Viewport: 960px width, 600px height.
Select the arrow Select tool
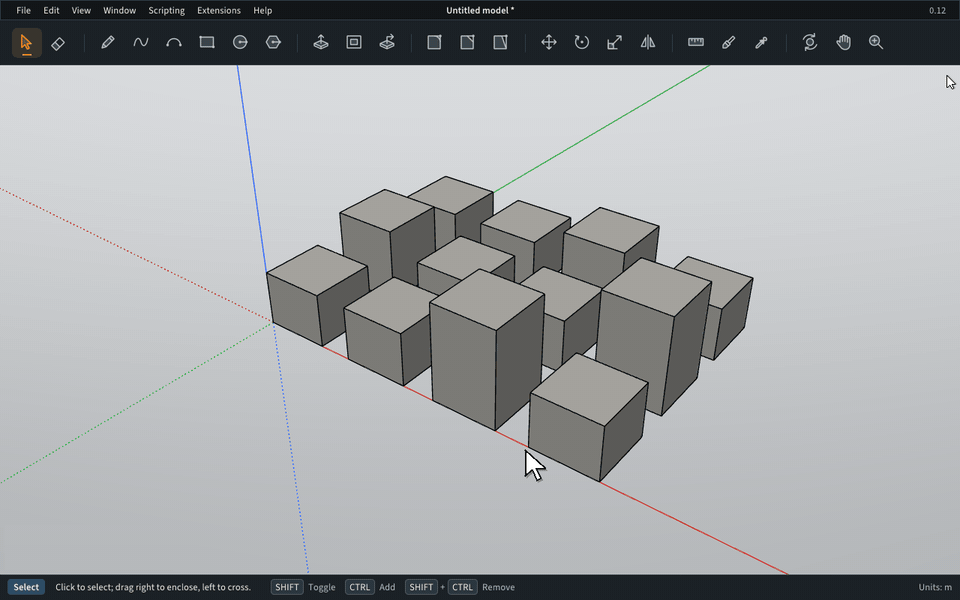[26, 43]
